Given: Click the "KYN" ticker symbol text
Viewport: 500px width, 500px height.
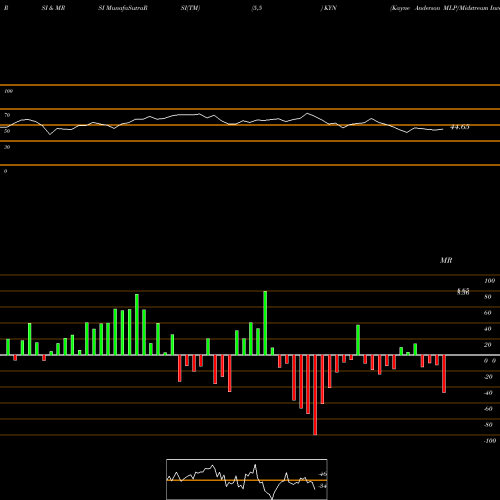Looking at the screenshot, I should pyautogui.click(x=330, y=8).
